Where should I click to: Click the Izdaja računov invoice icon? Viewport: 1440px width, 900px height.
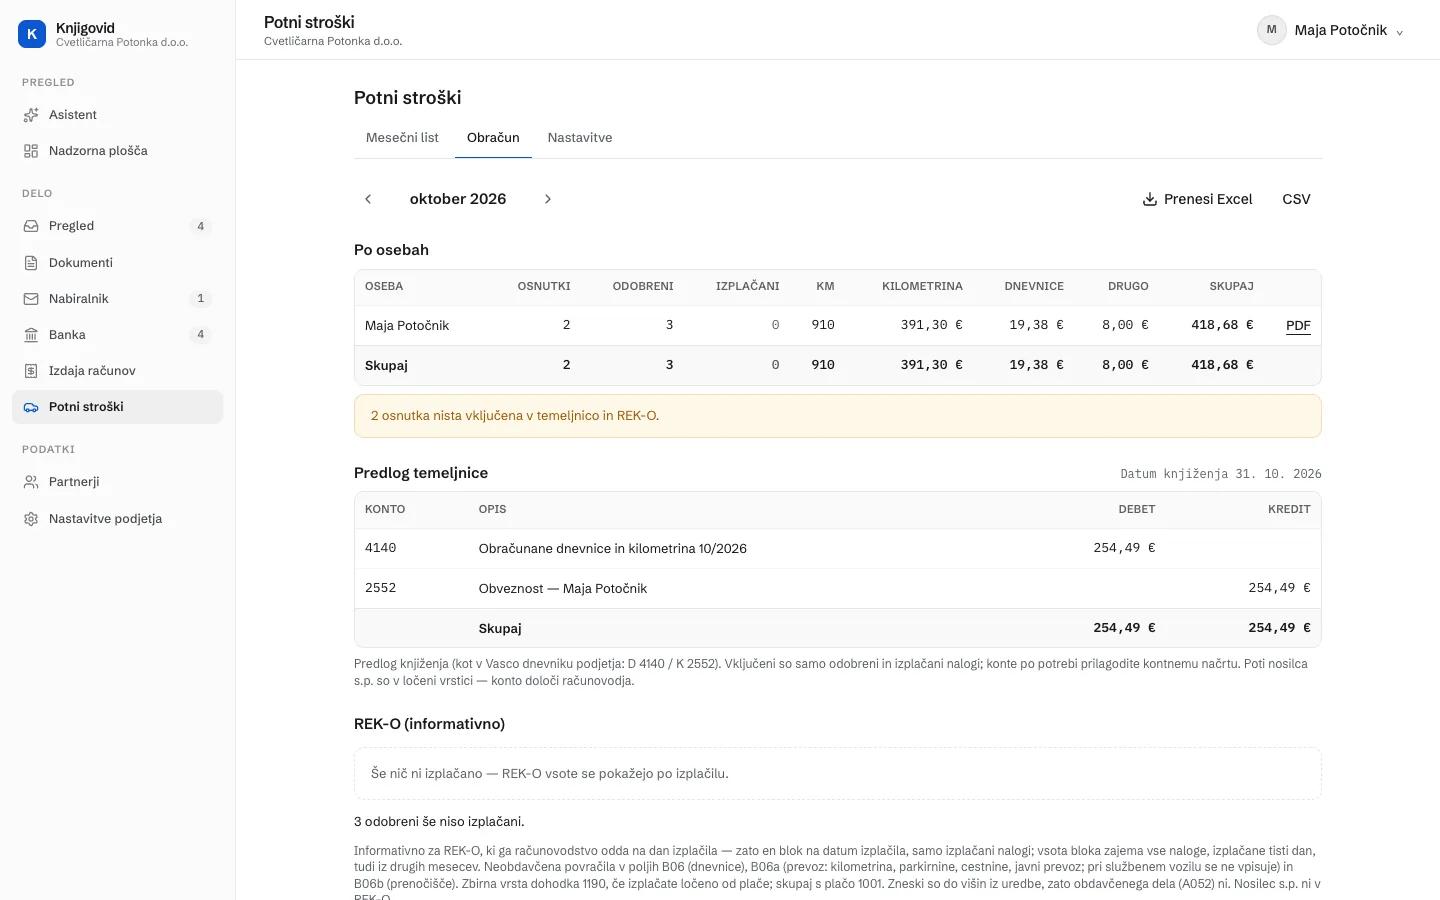point(31,371)
